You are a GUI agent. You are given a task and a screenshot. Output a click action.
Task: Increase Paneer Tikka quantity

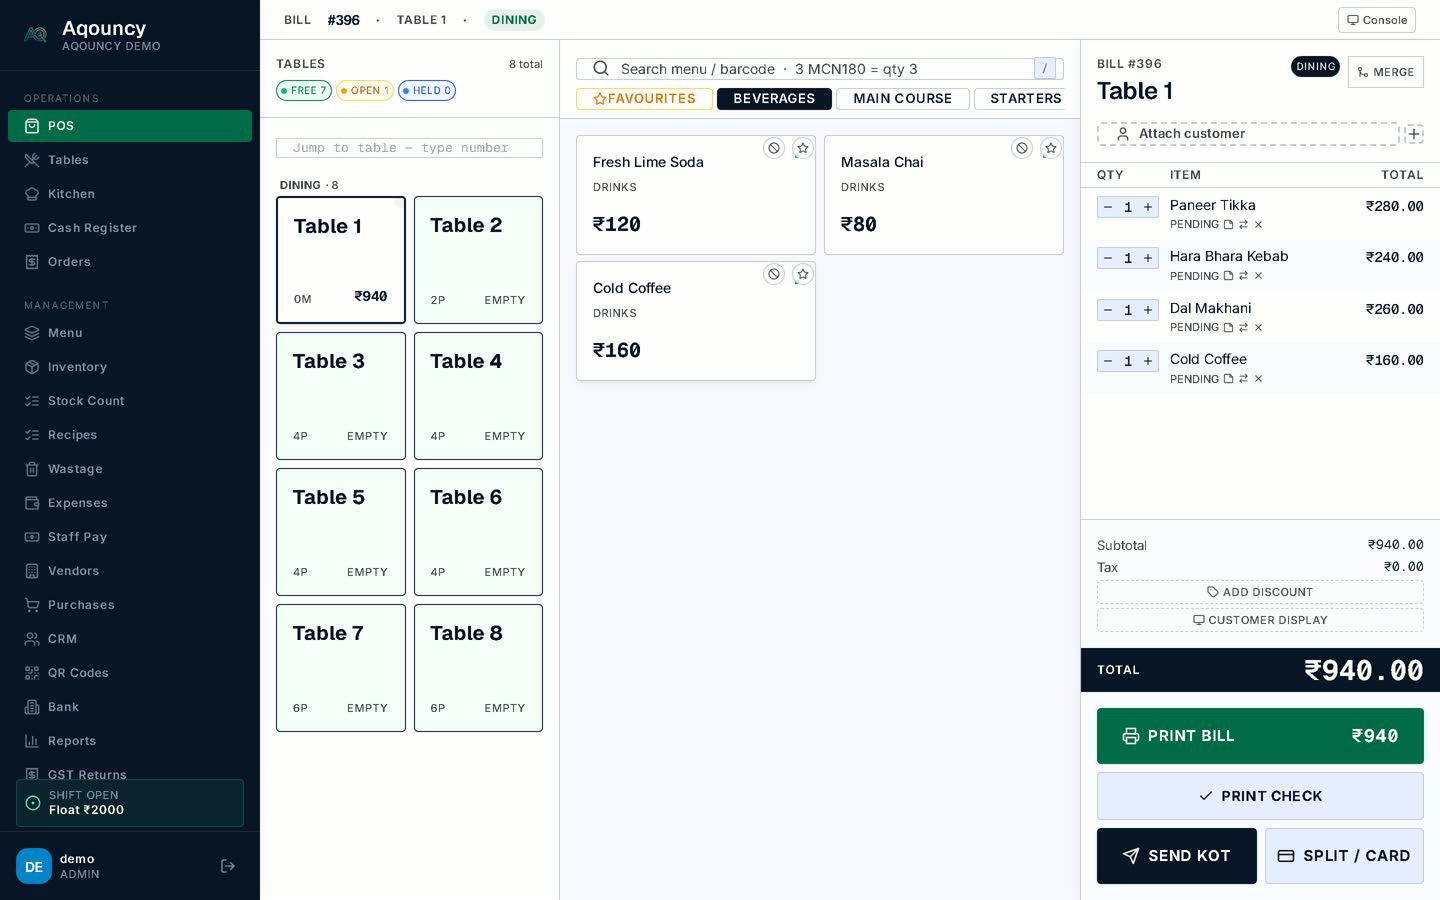(1148, 207)
